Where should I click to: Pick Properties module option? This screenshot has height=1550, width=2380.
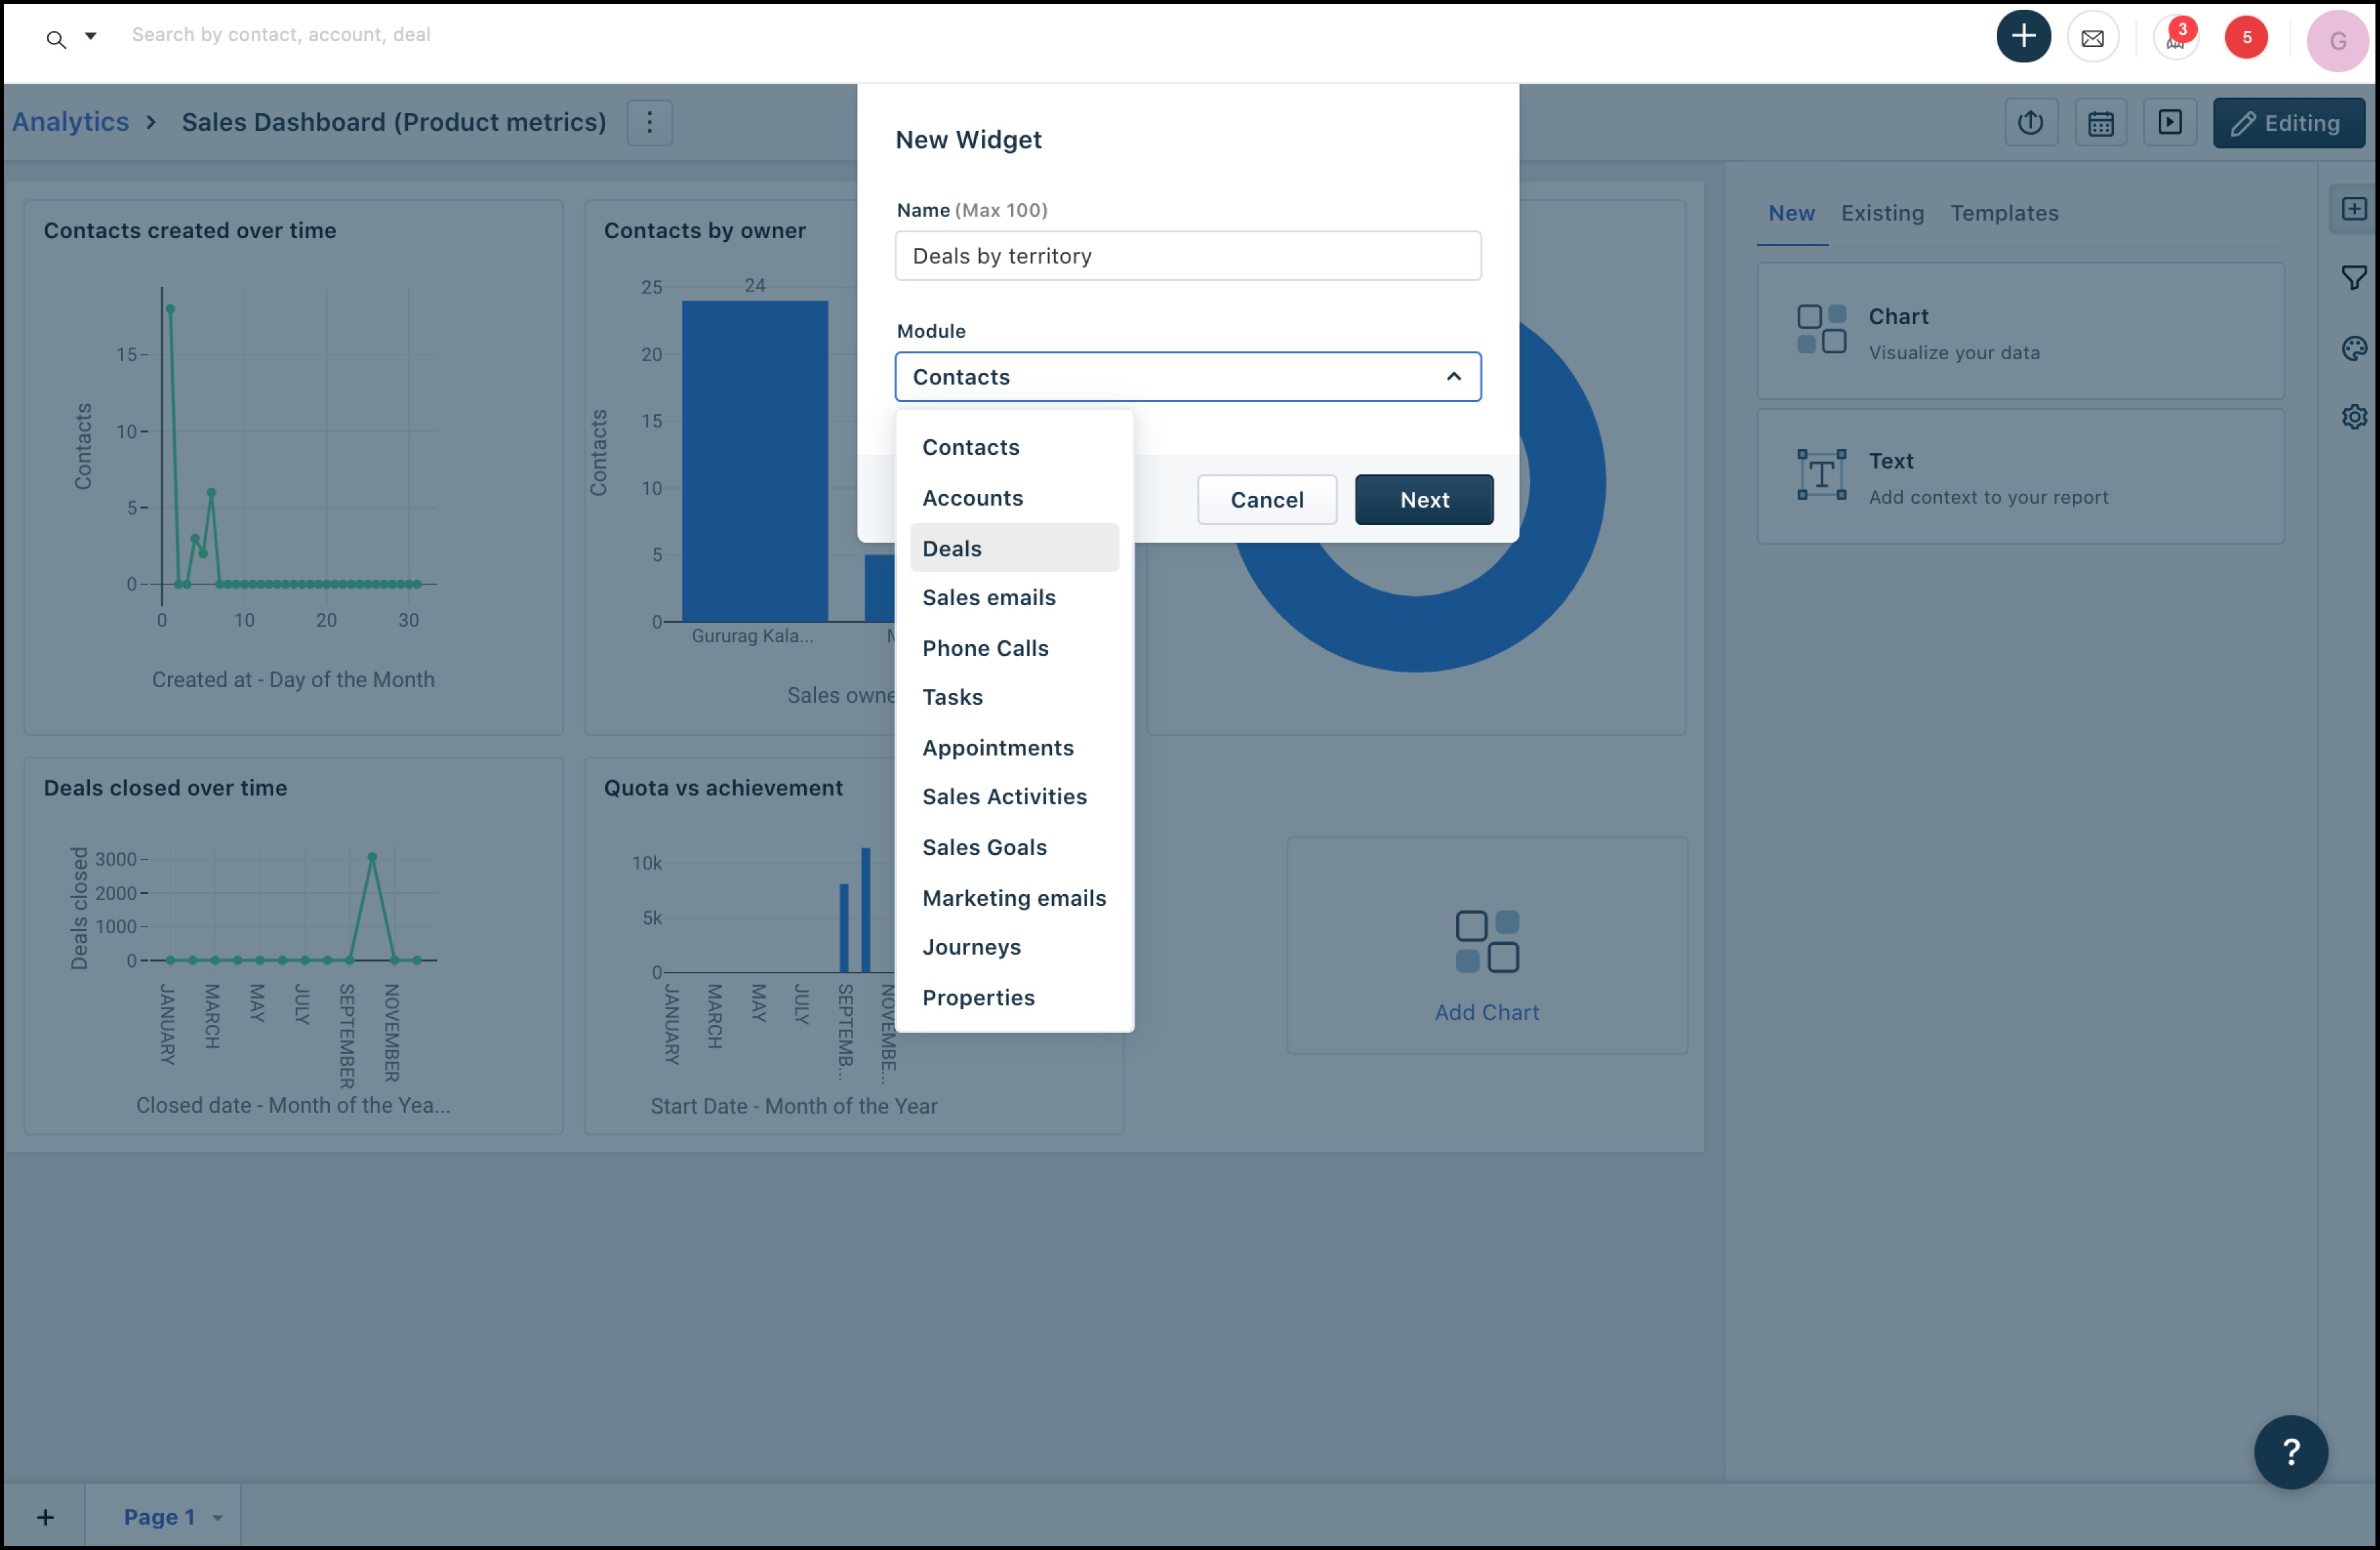click(x=1014, y=998)
